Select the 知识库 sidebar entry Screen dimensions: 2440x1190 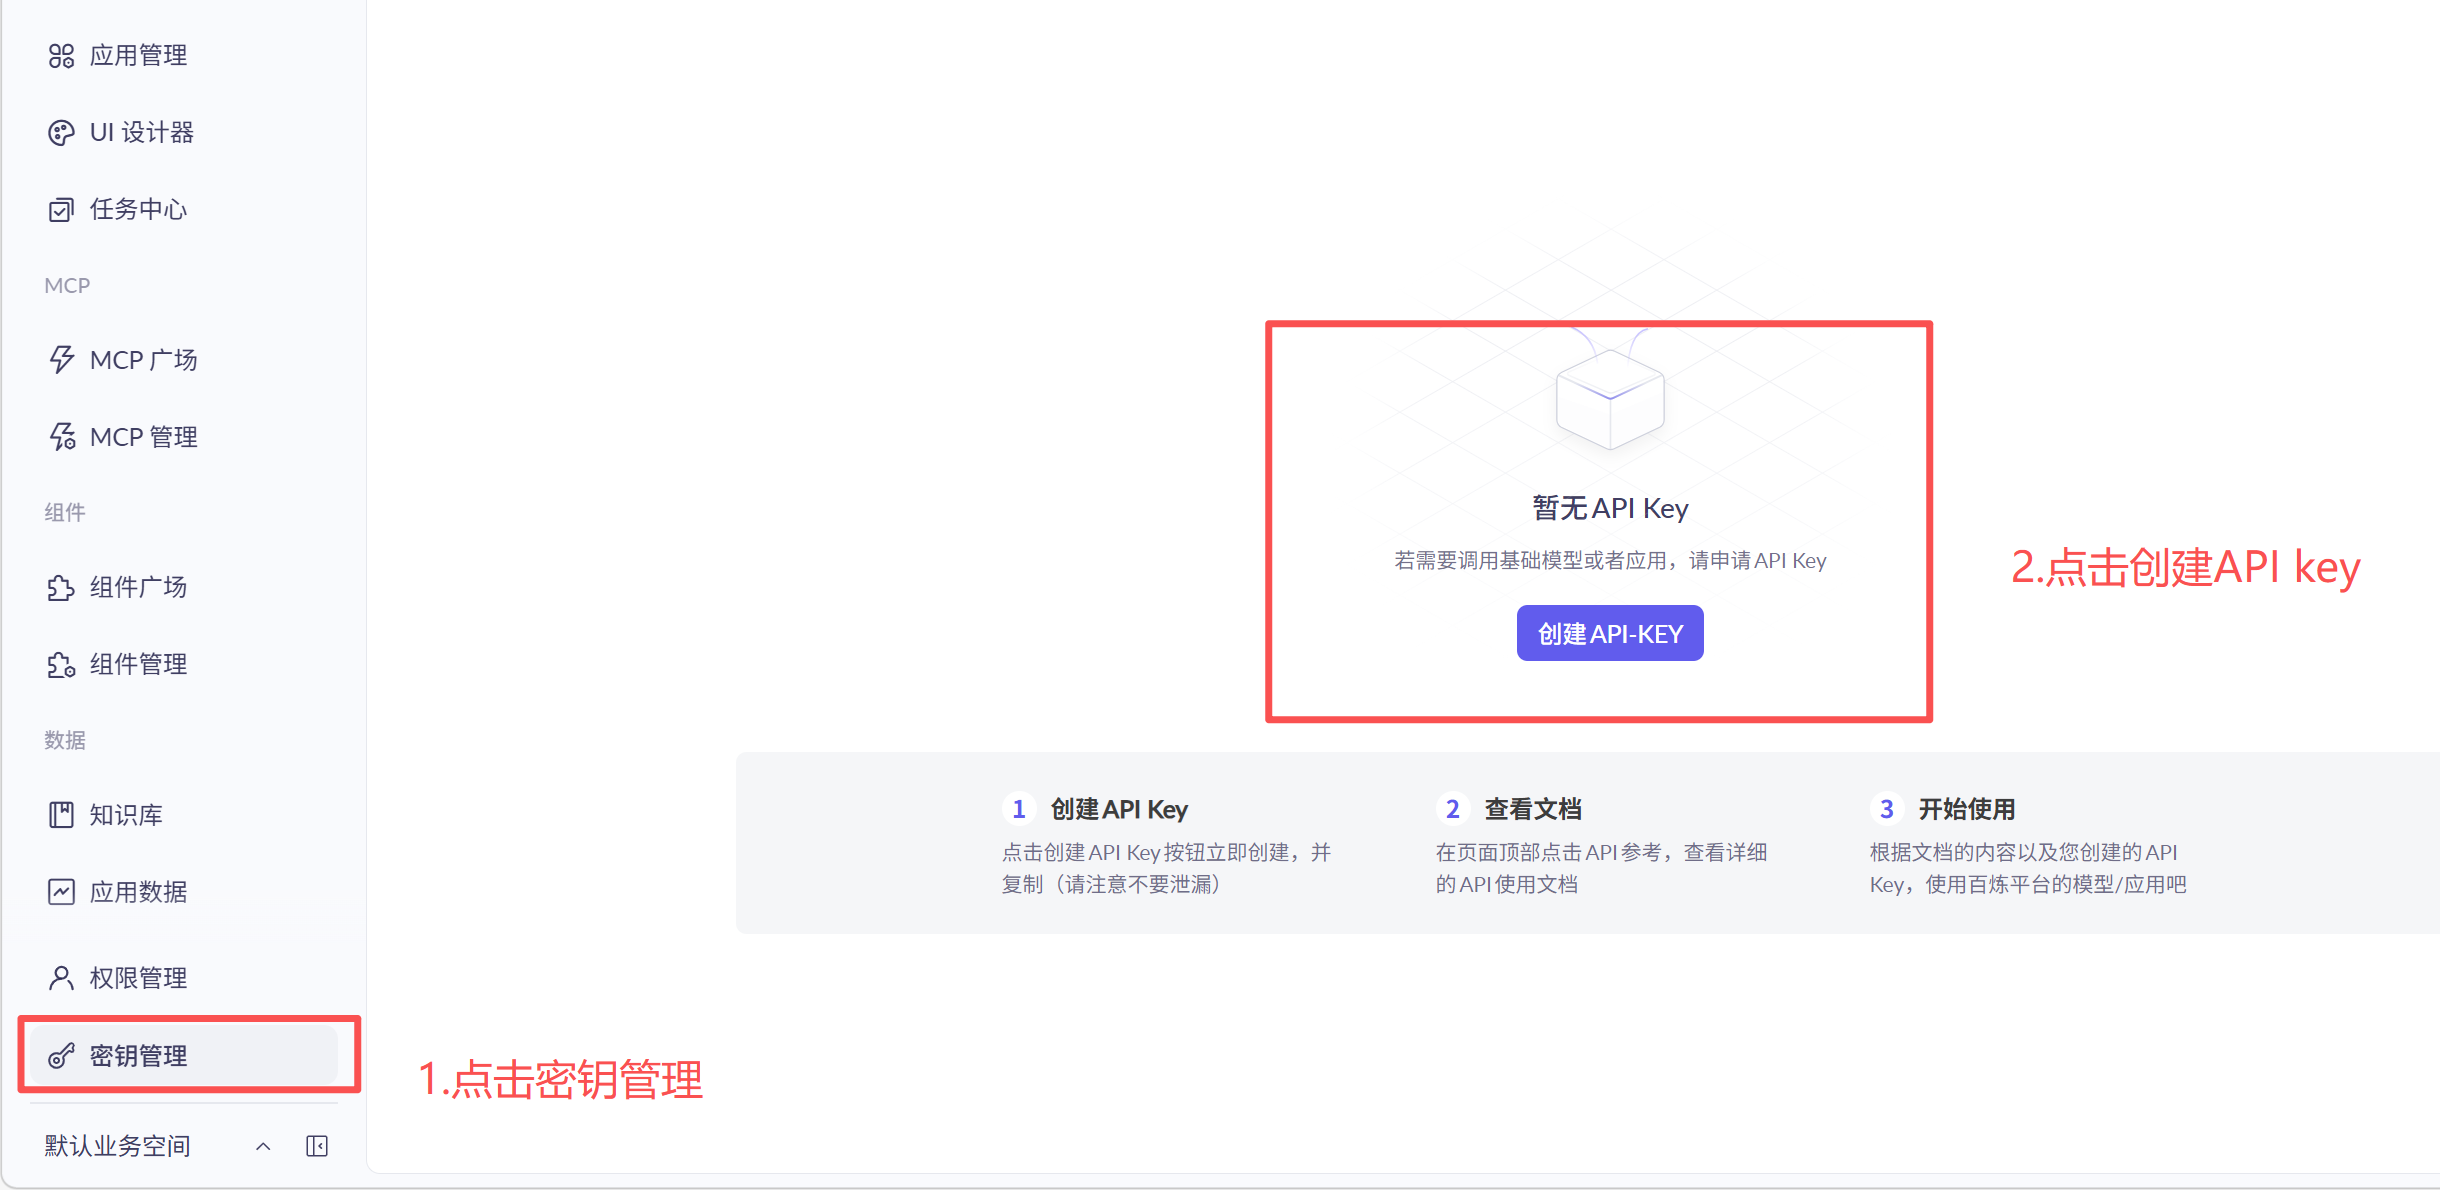click(x=126, y=815)
